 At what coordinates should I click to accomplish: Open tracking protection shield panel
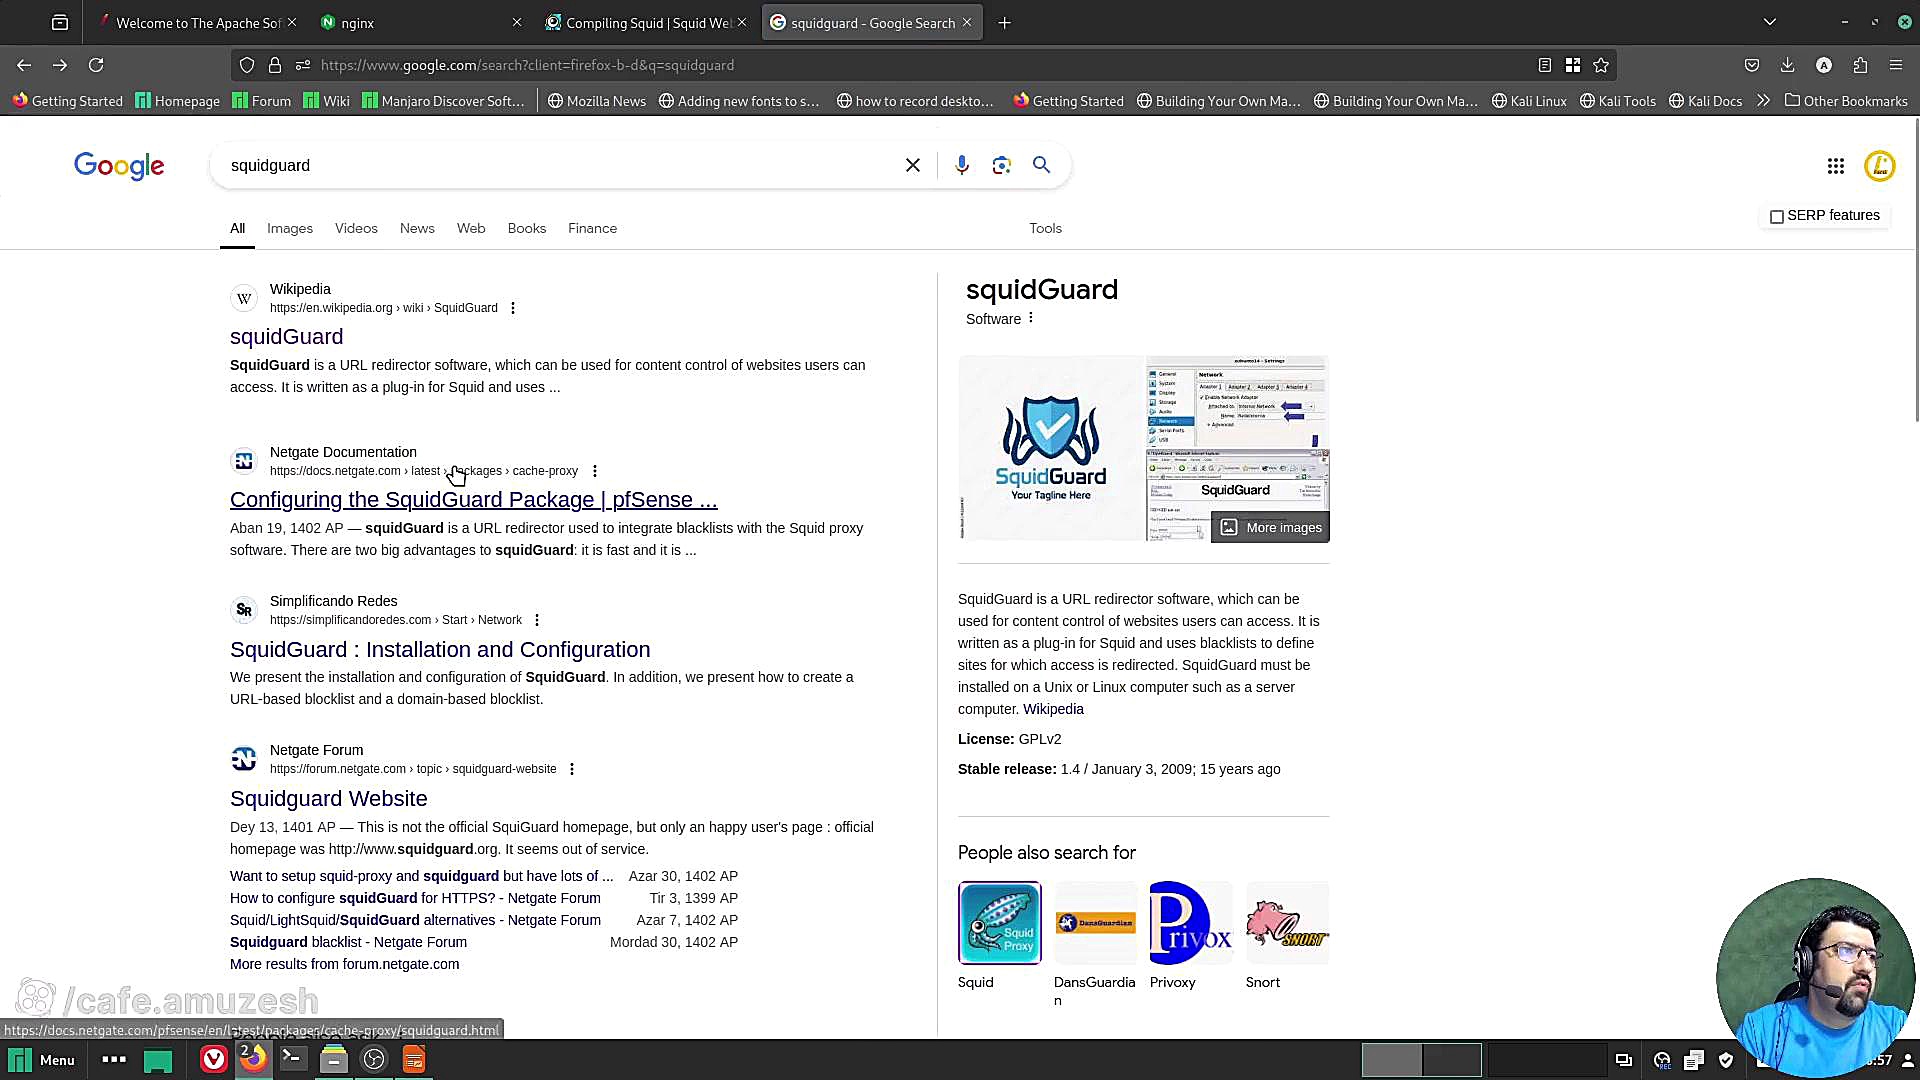pos(247,65)
